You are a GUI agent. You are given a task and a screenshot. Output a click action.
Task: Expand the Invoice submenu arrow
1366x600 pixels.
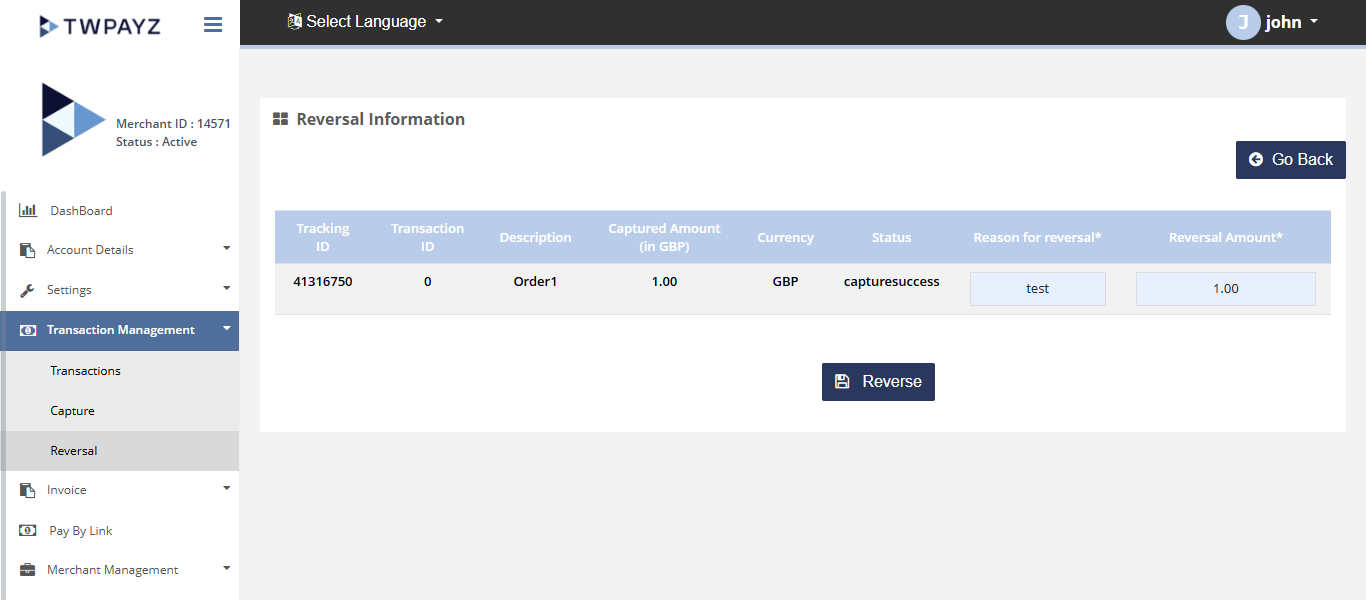tap(226, 488)
